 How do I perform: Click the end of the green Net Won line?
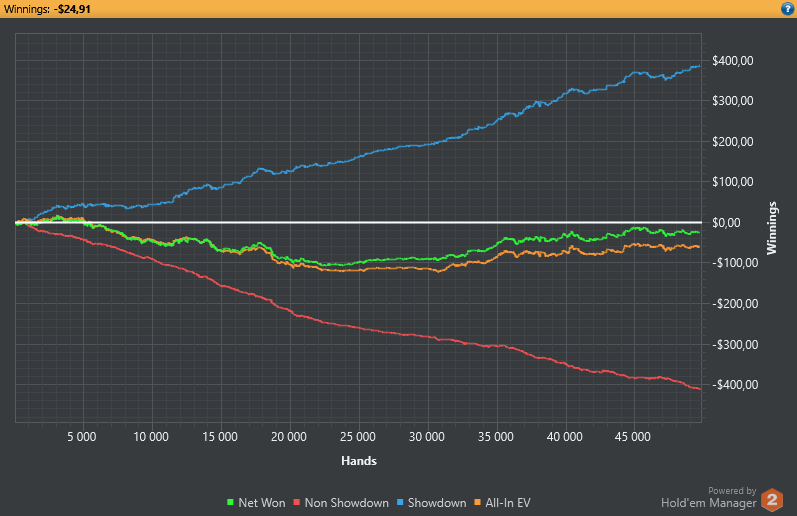coord(698,232)
